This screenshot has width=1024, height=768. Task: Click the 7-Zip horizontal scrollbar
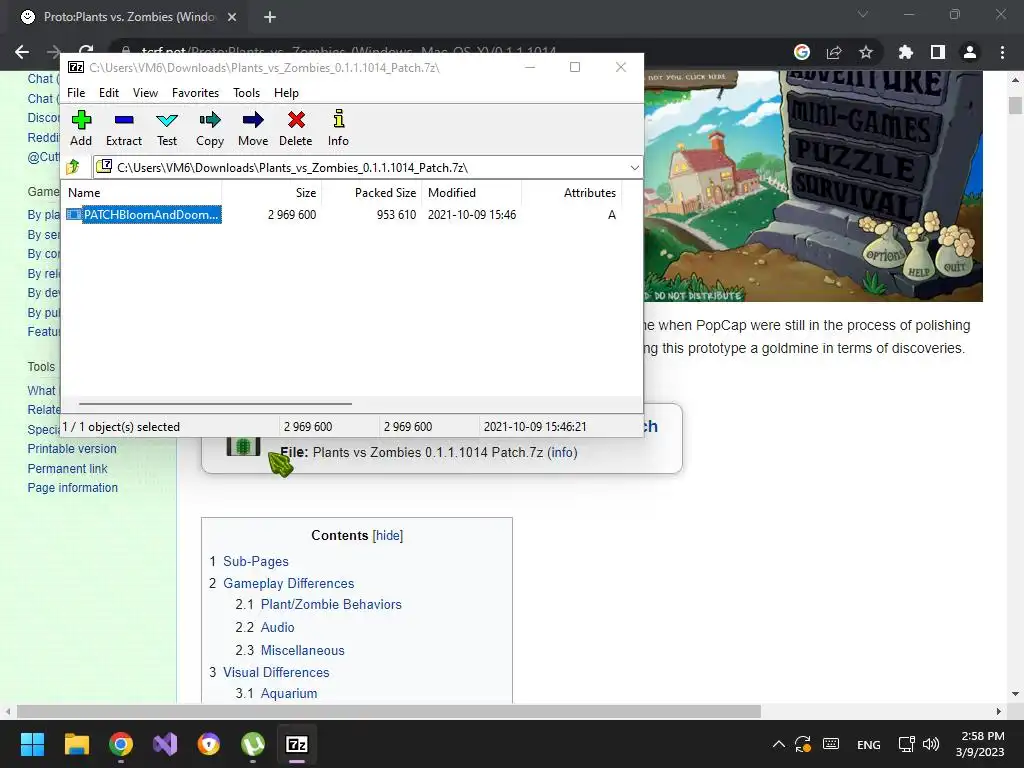(216, 404)
